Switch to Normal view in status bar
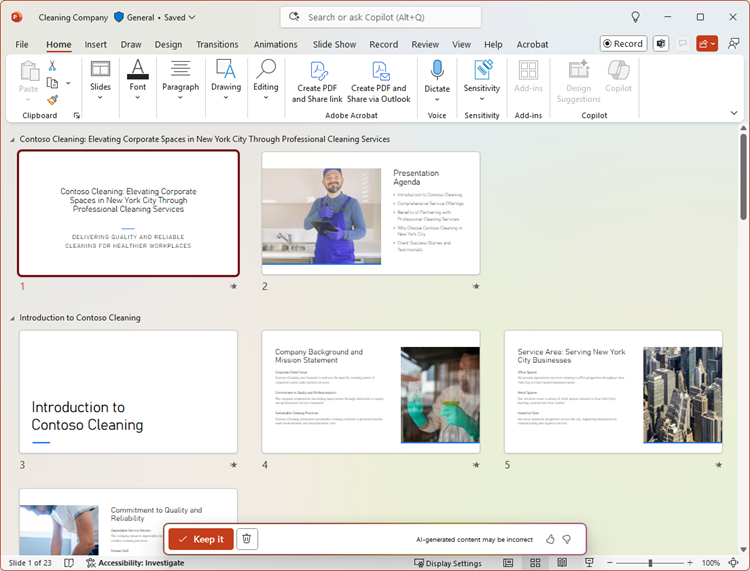 pyautogui.click(x=508, y=563)
